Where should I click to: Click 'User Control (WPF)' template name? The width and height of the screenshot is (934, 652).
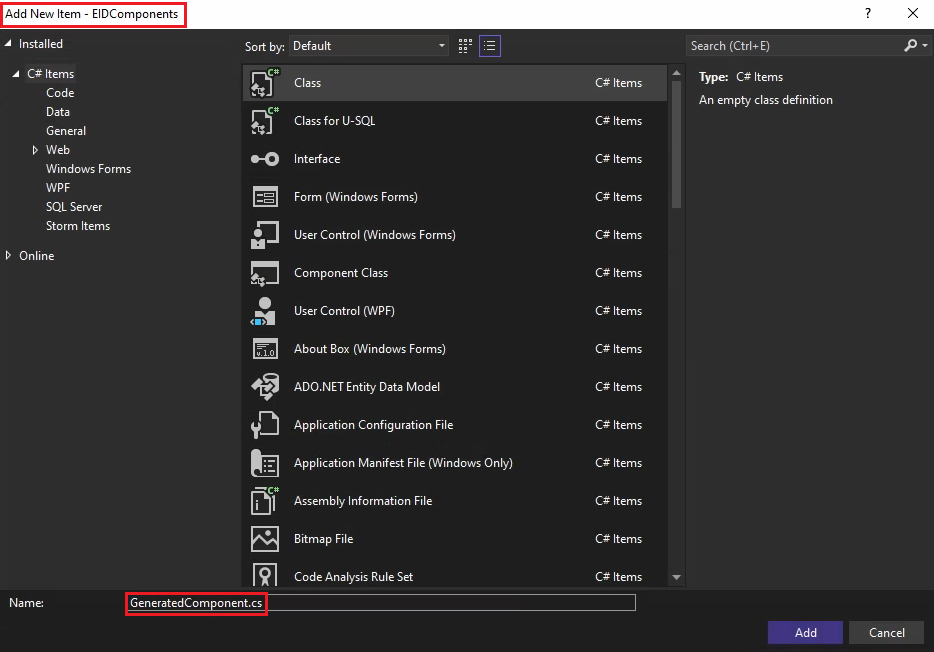coord(344,311)
